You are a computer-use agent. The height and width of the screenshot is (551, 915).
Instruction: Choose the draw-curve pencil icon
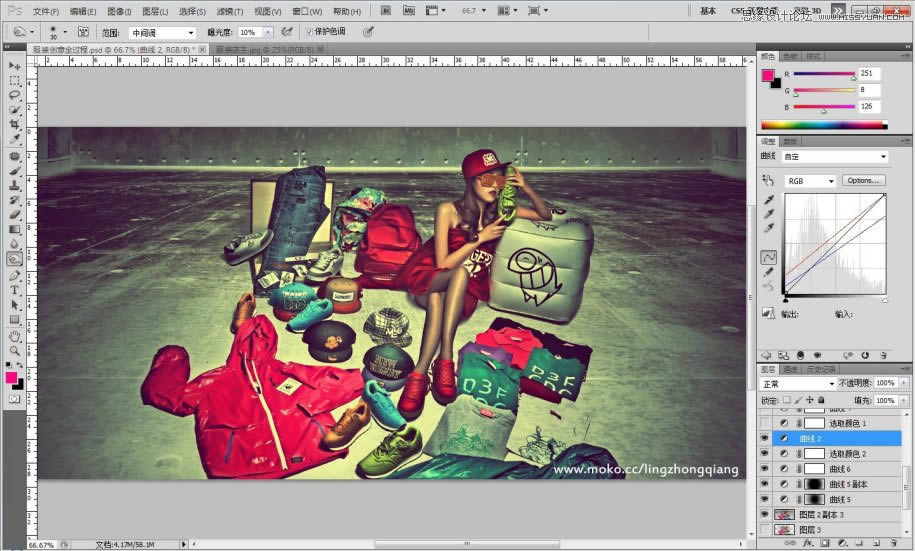pyautogui.click(x=768, y=272)
